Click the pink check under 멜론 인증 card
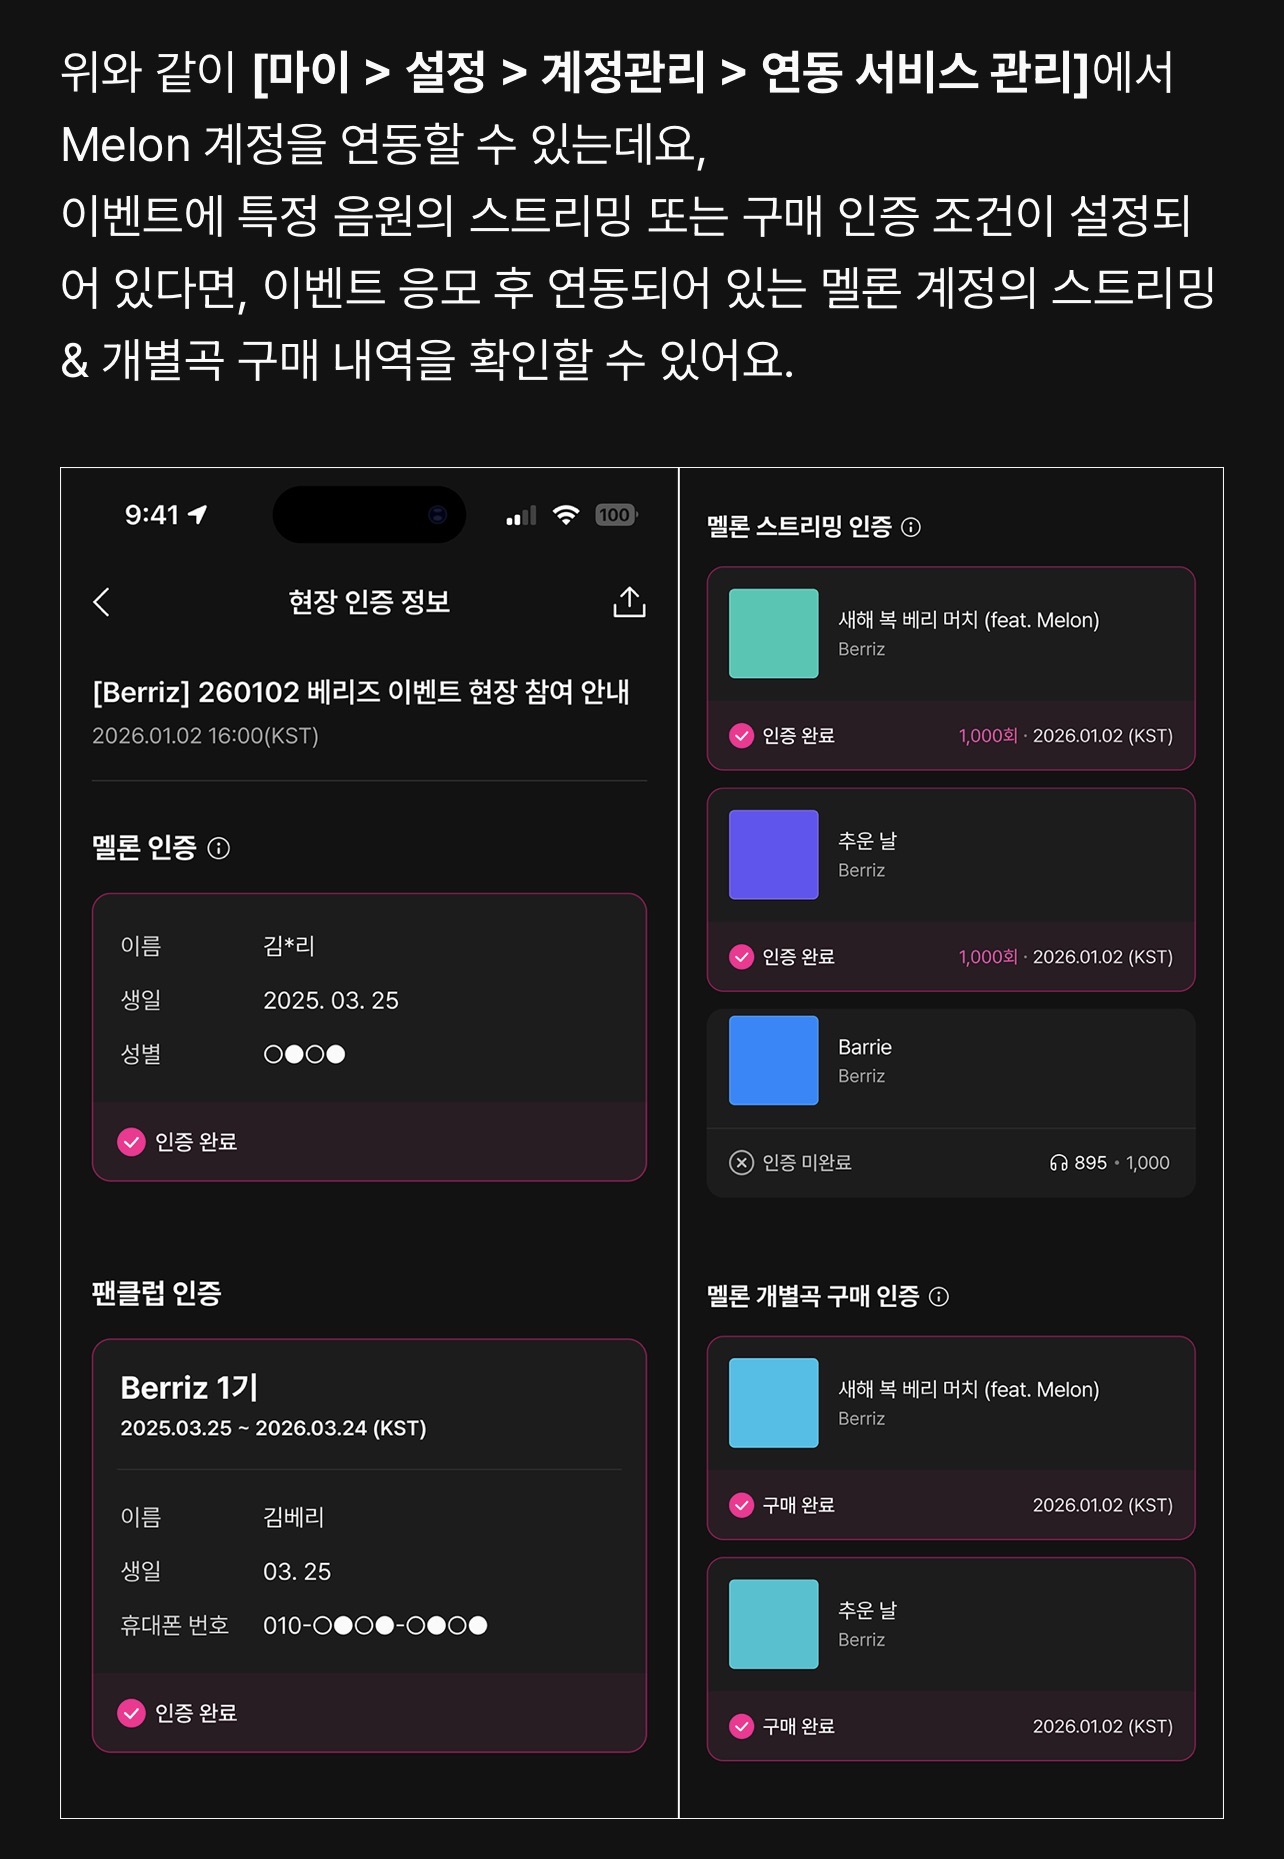1284x1859 pixels. click(131, 1141)
